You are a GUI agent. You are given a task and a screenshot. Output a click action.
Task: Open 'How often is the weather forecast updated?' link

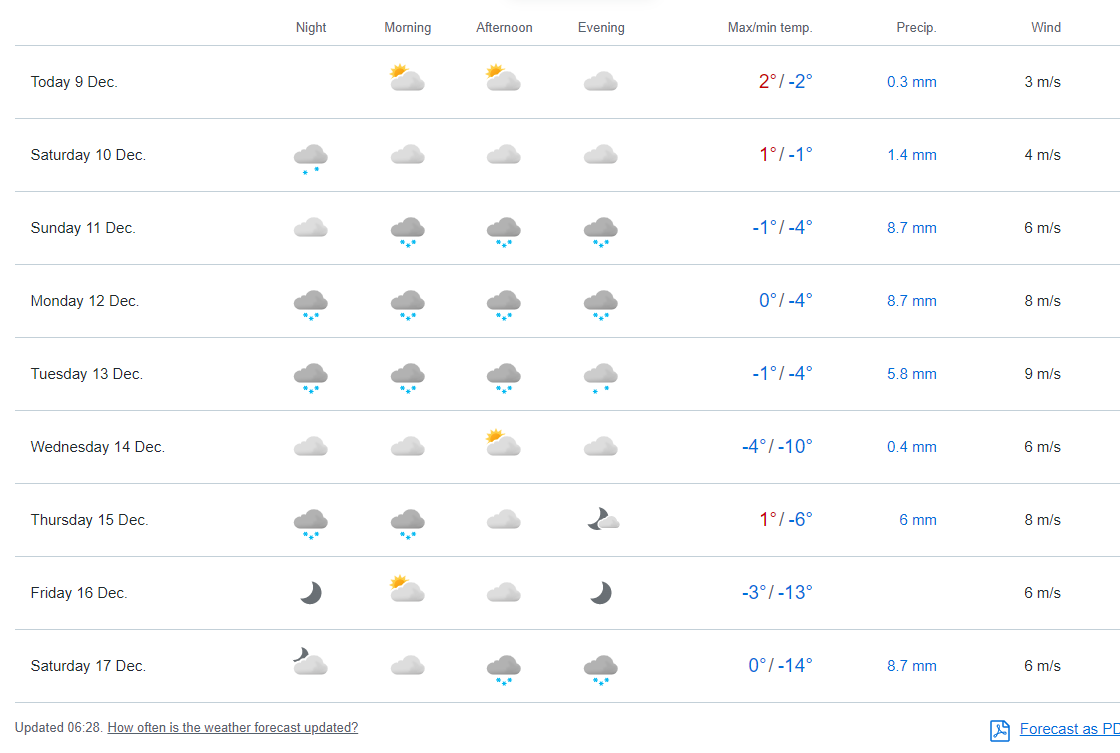click(x=232, y=728)
